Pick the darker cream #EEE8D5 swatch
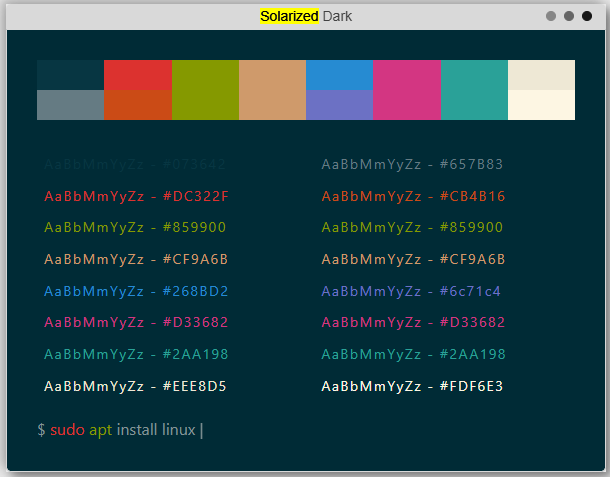 click(x=541, y=75)
